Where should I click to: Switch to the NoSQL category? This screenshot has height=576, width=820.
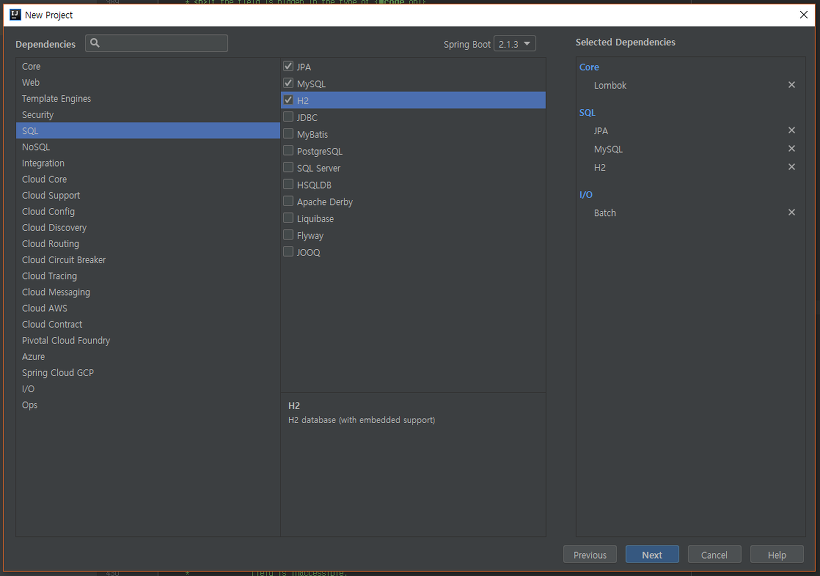148,147
